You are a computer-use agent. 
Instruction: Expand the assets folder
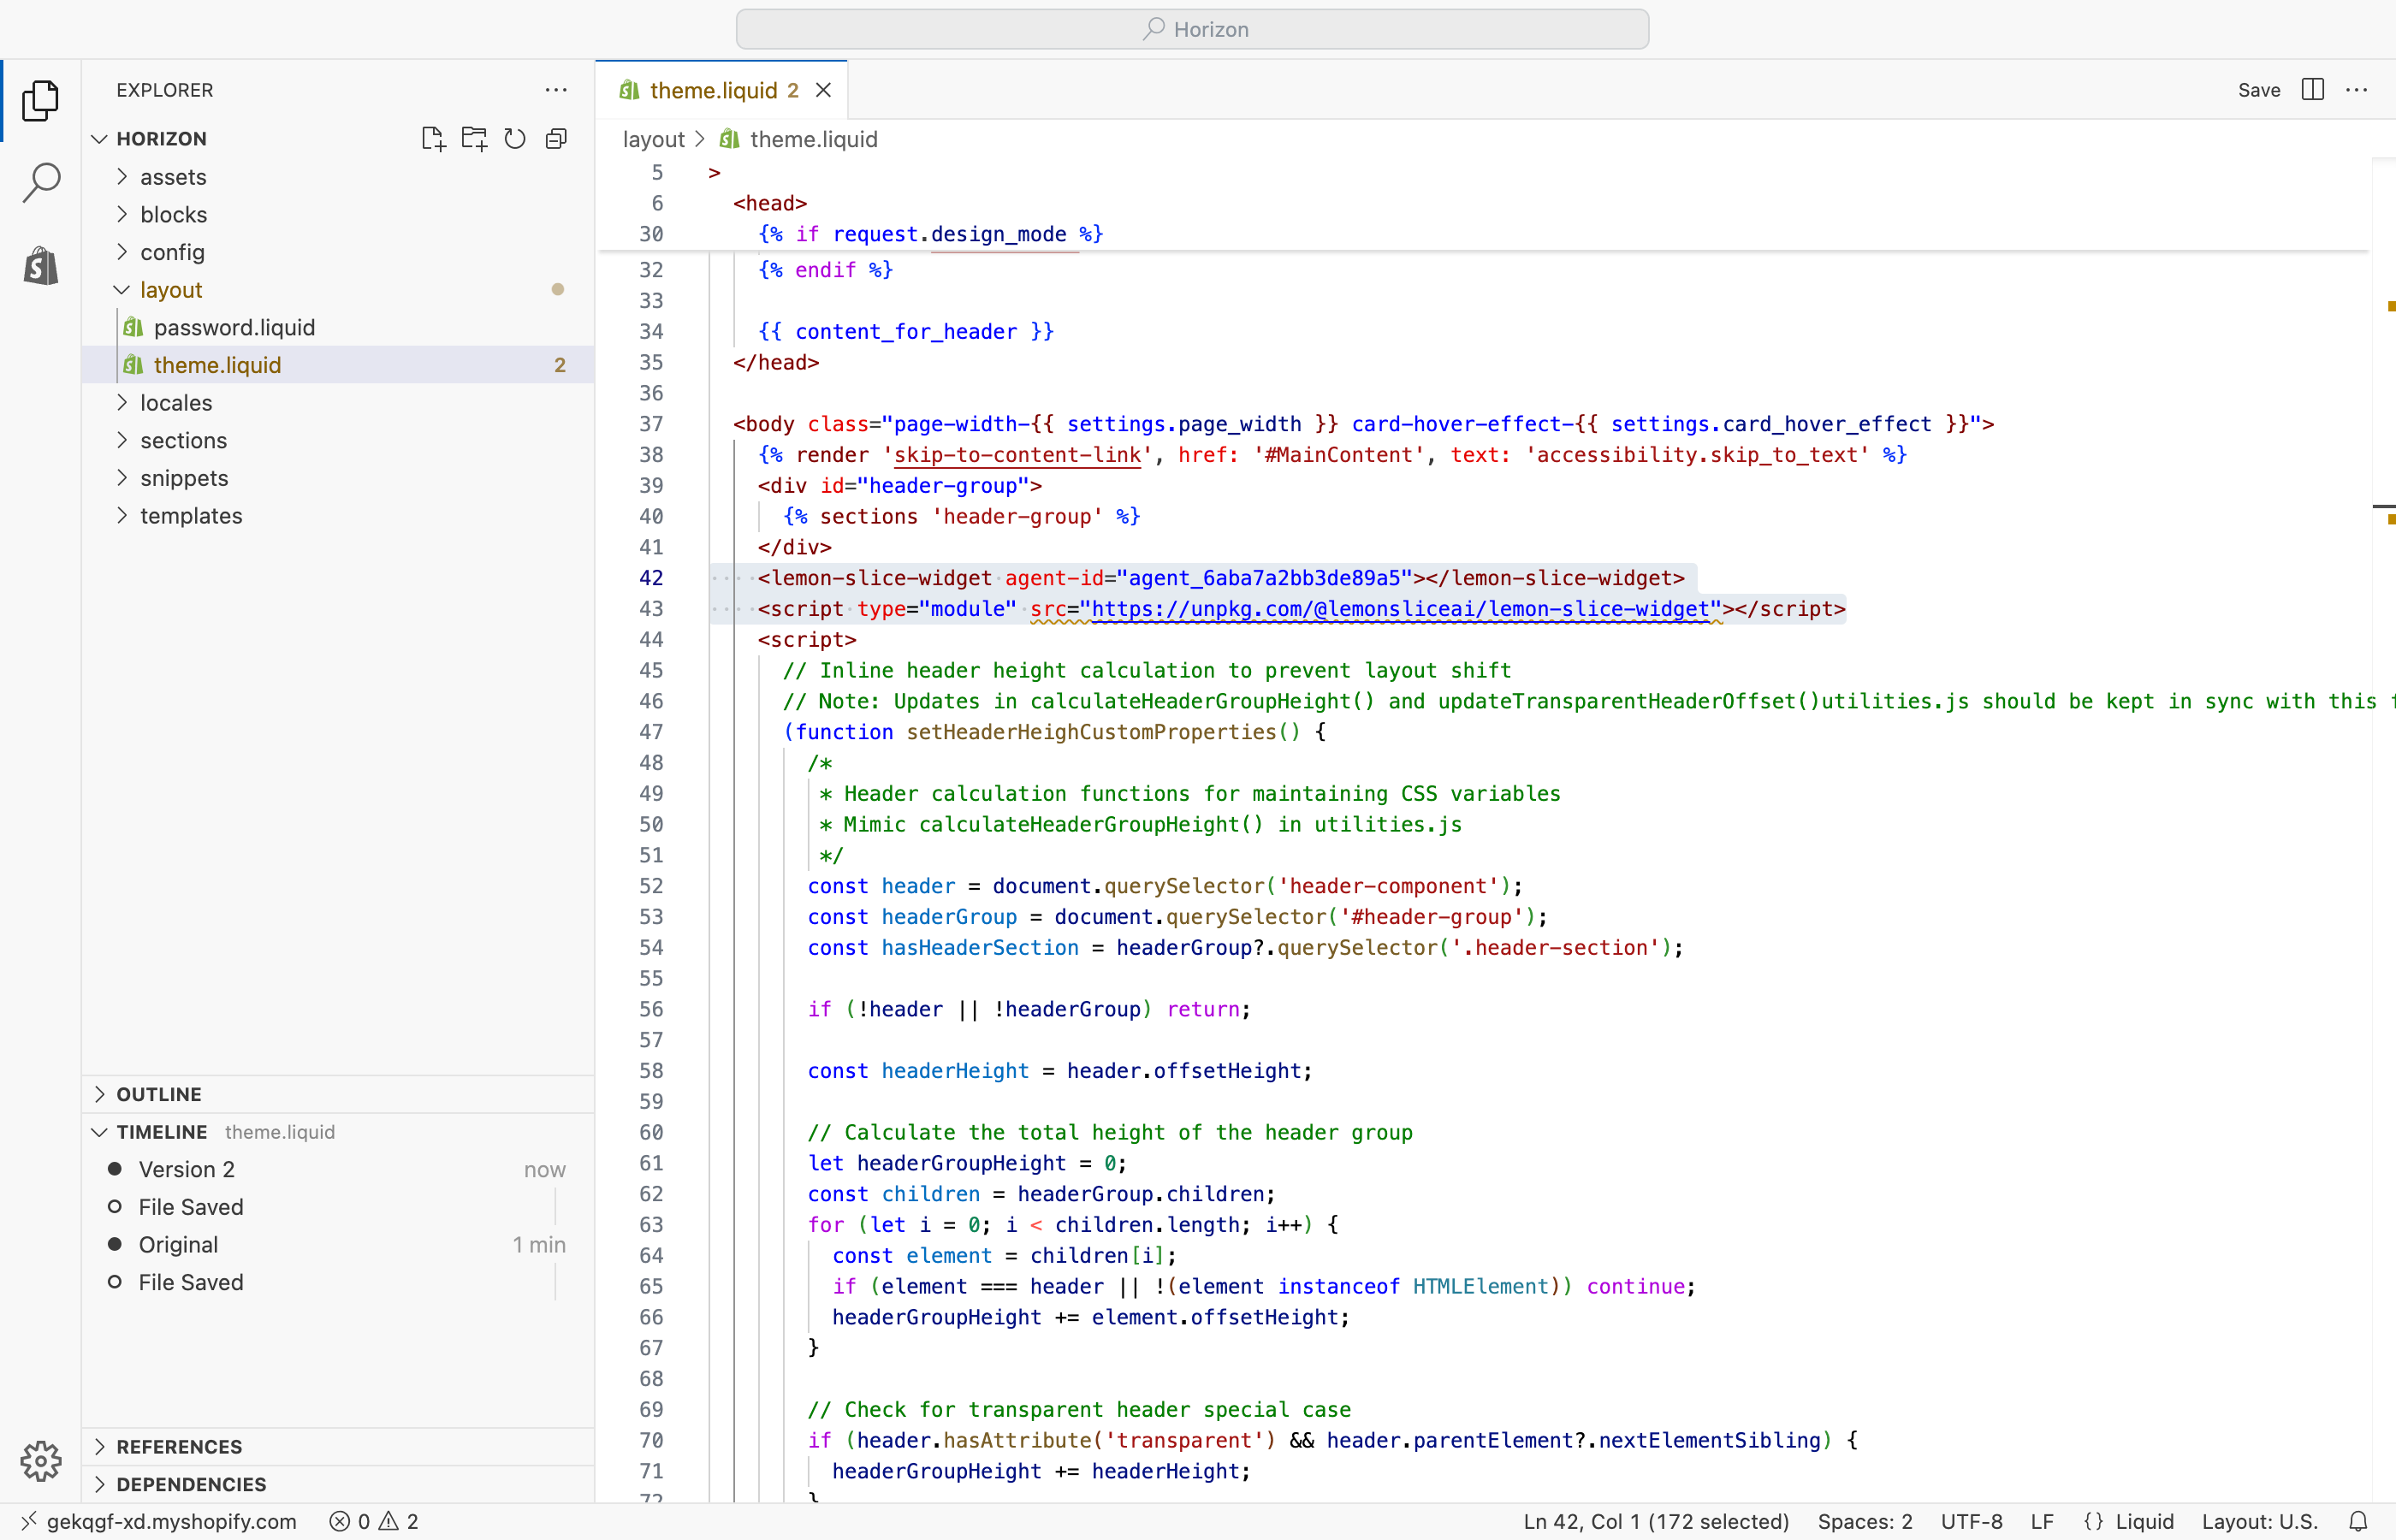(x=173, y=177)
